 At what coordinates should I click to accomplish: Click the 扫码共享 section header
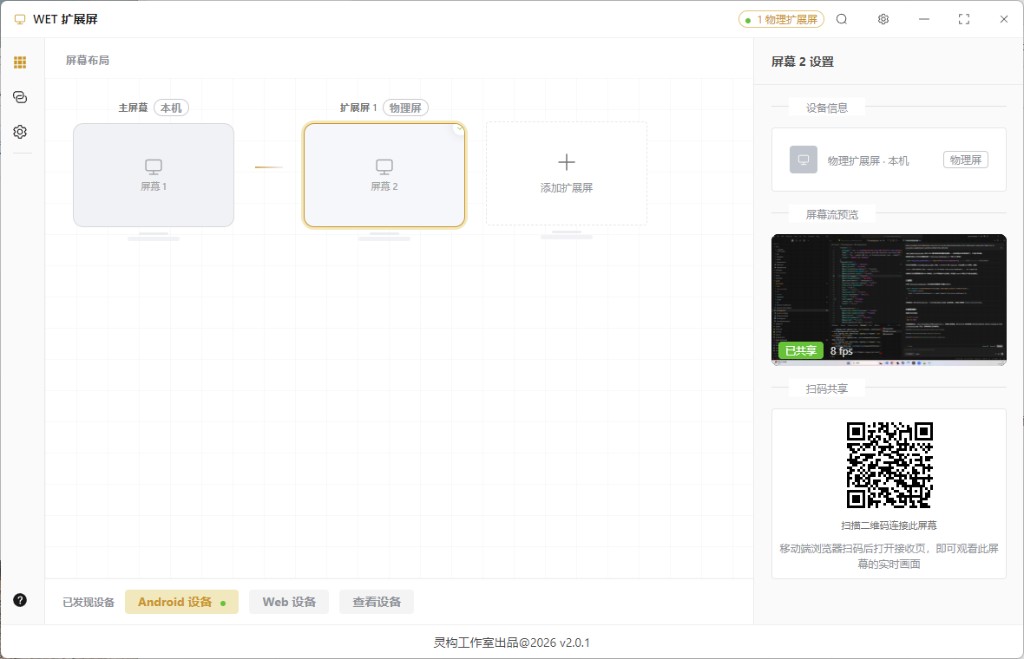[827, 389]
